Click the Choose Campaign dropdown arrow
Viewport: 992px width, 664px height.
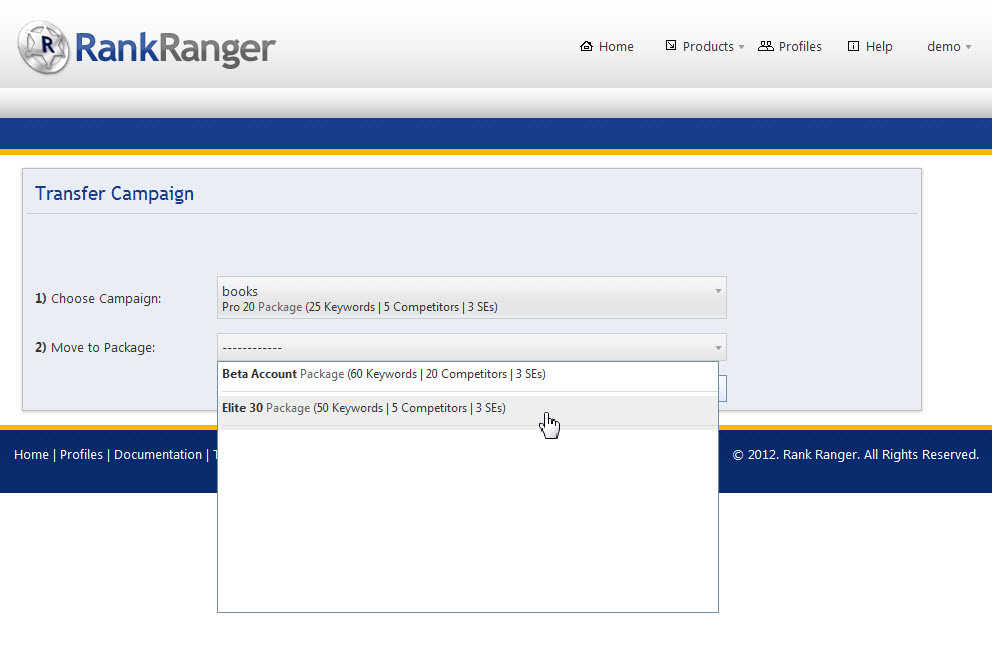717,291
